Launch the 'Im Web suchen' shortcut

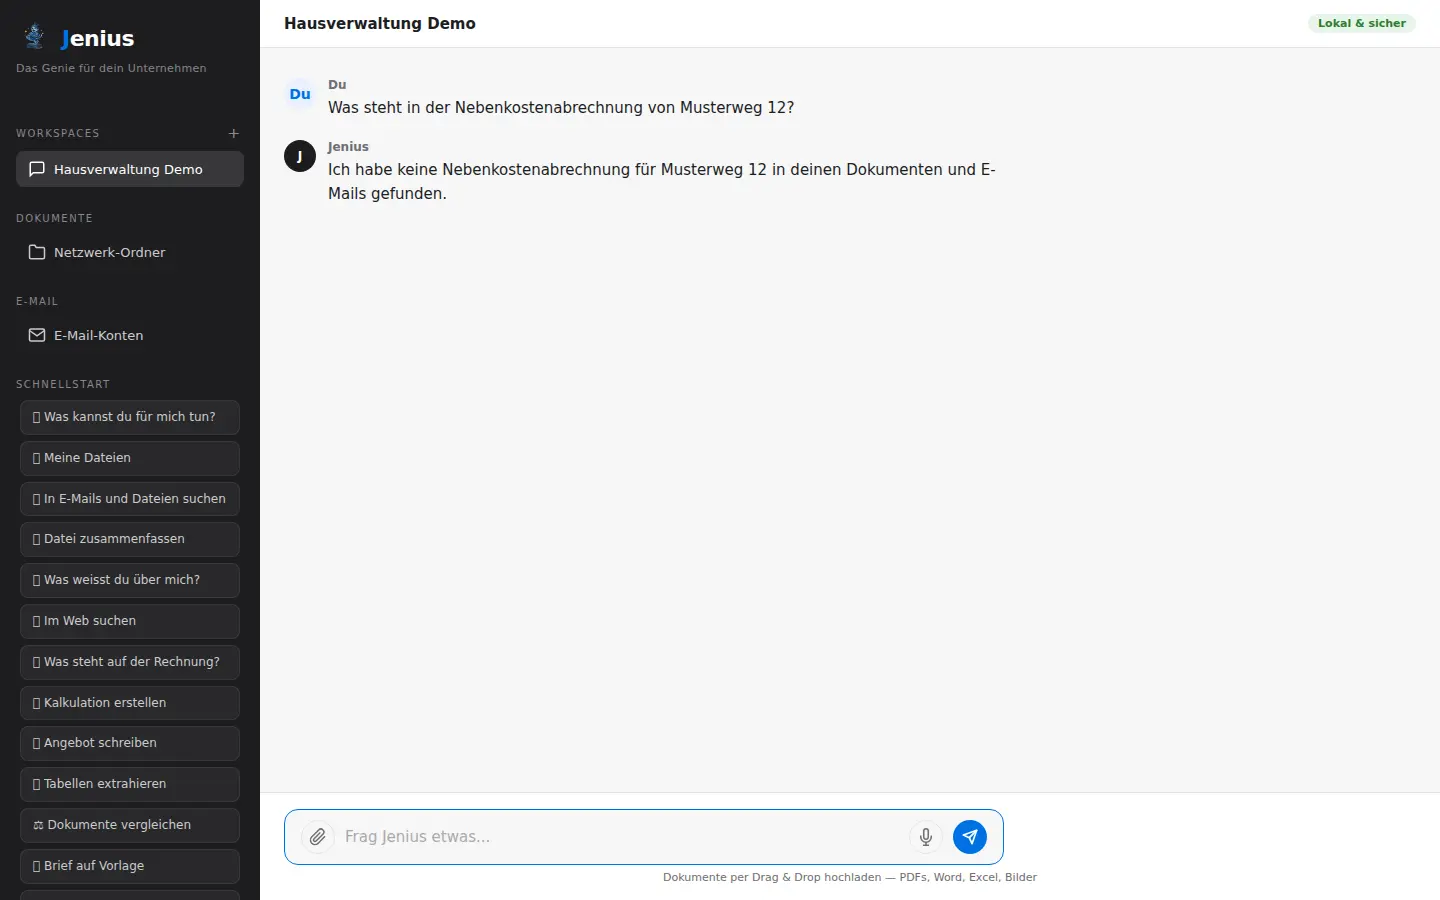tap(129, 621)
